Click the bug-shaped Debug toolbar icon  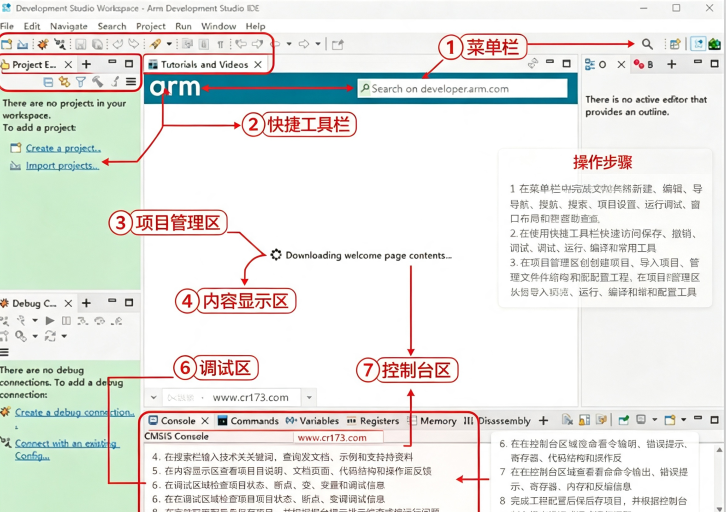point(43,44)
